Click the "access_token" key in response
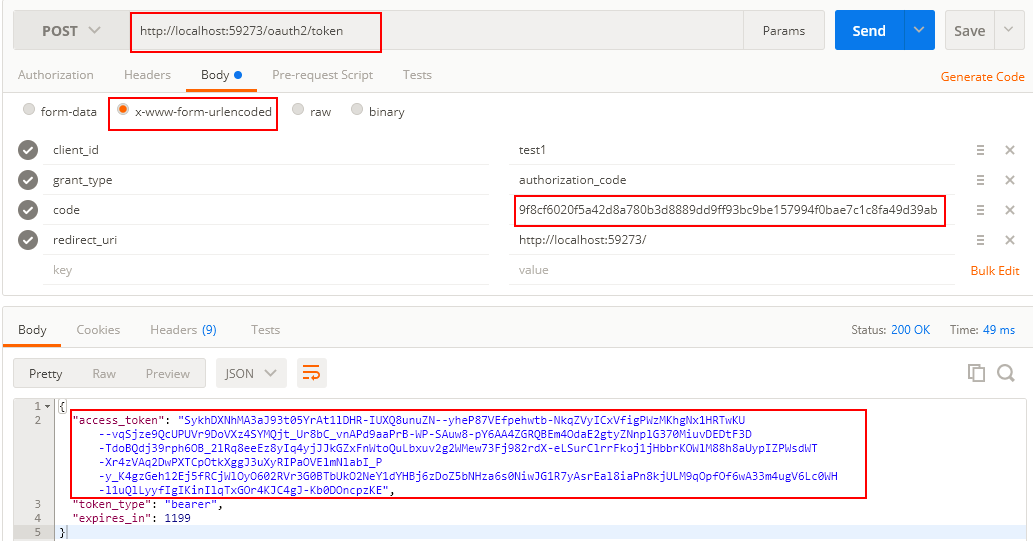 pyautogui.click(x=119, y=420)
